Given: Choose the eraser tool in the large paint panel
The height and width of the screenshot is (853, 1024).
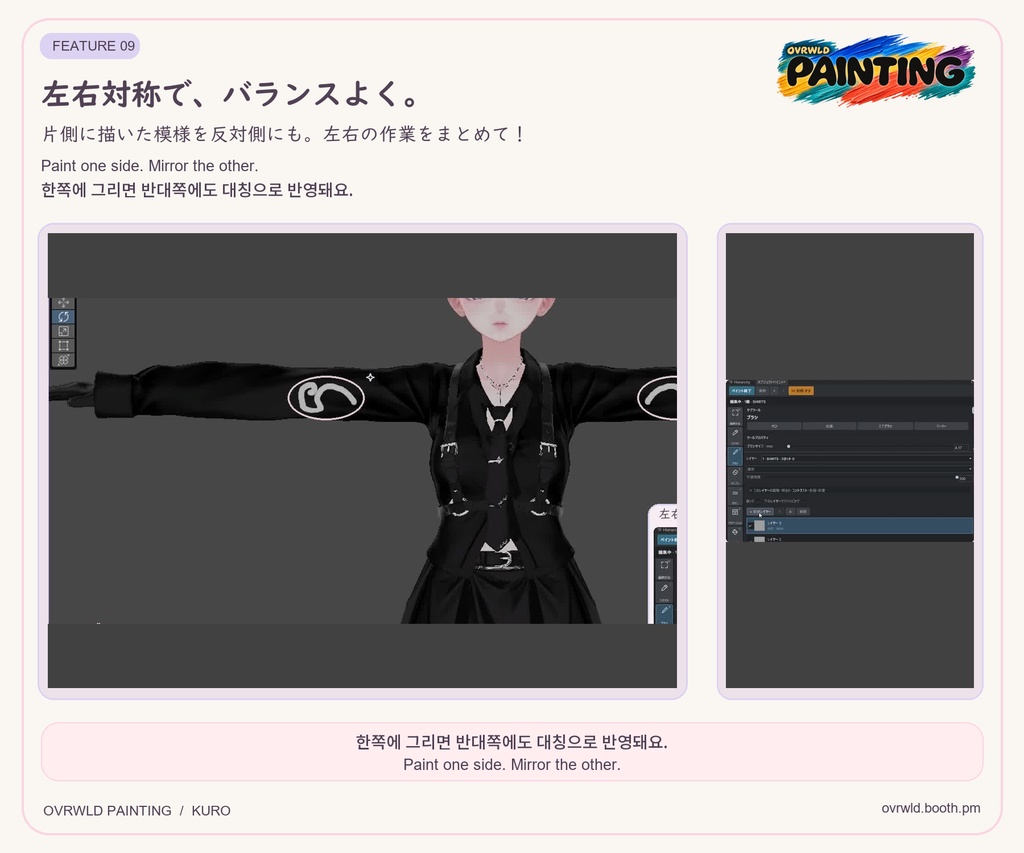Looking at the screenshot, I should [x=735, y=476].
